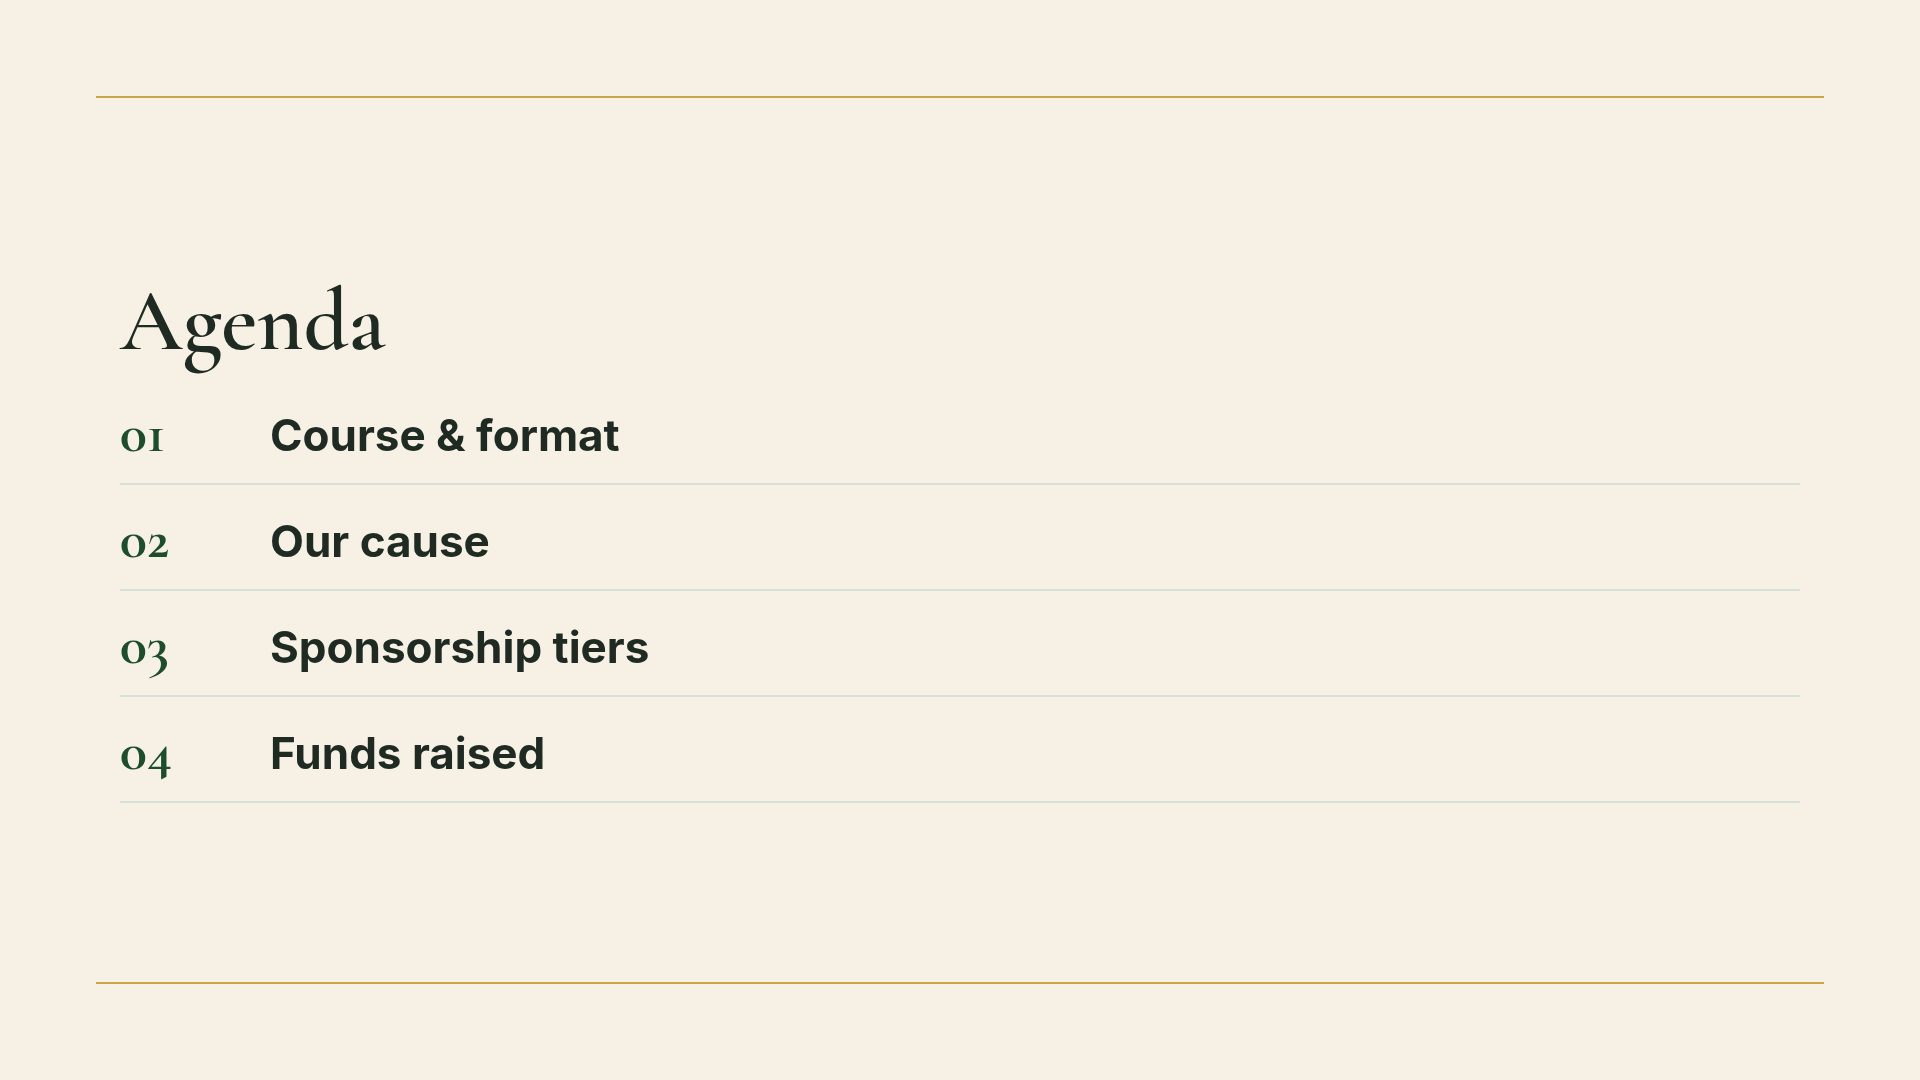Viewport: 1920px width, 1080px height.
Task: Click the word cause in item 02
Action: coord(424,543)
